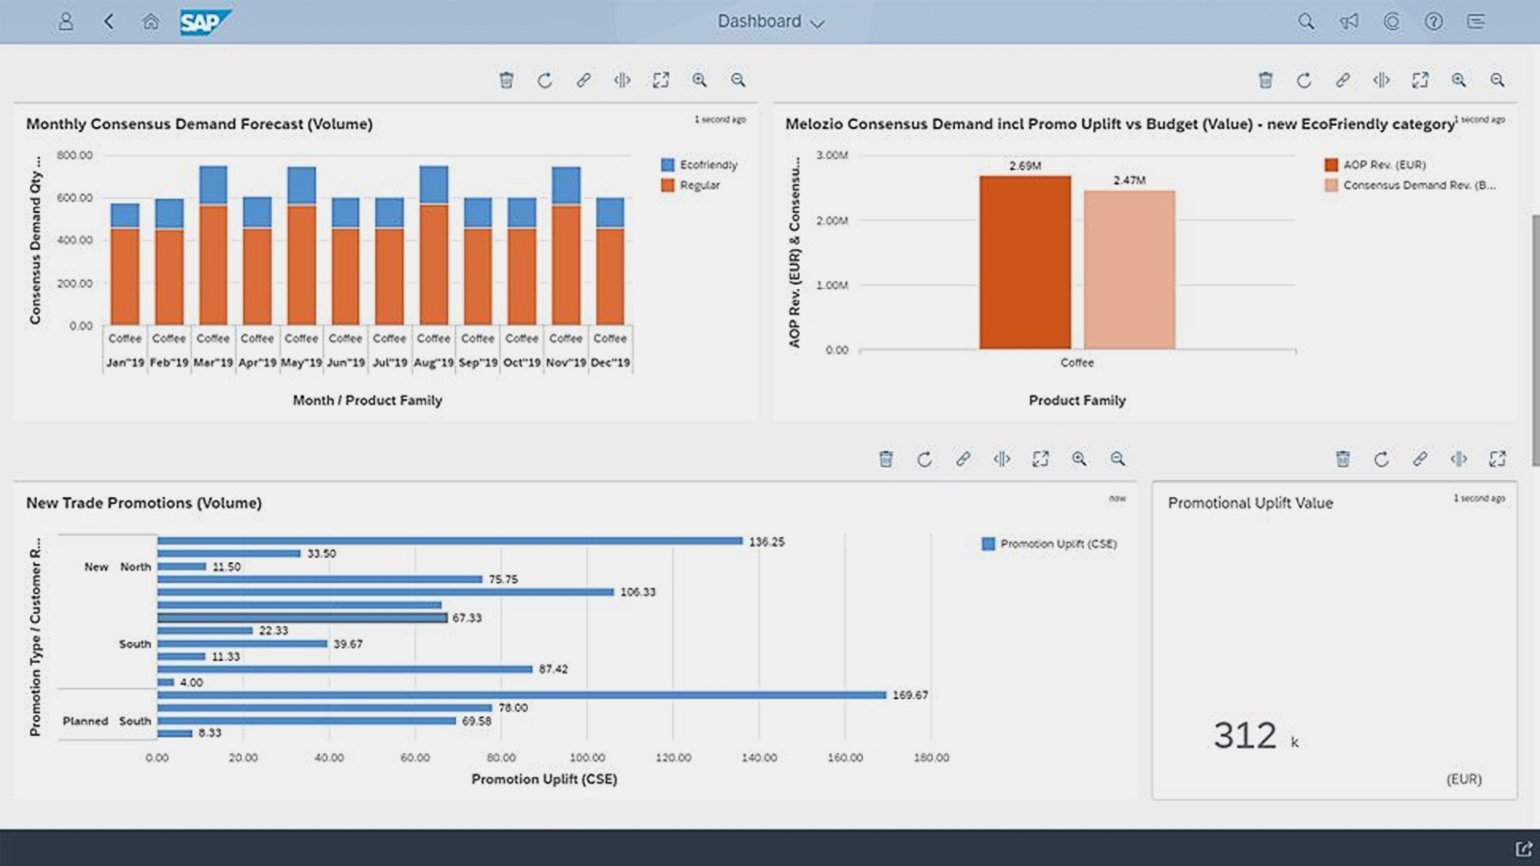Delete the Monthly Consensus Demand Forecast chart
The image size is (1540, 866).
pos(507,80)
